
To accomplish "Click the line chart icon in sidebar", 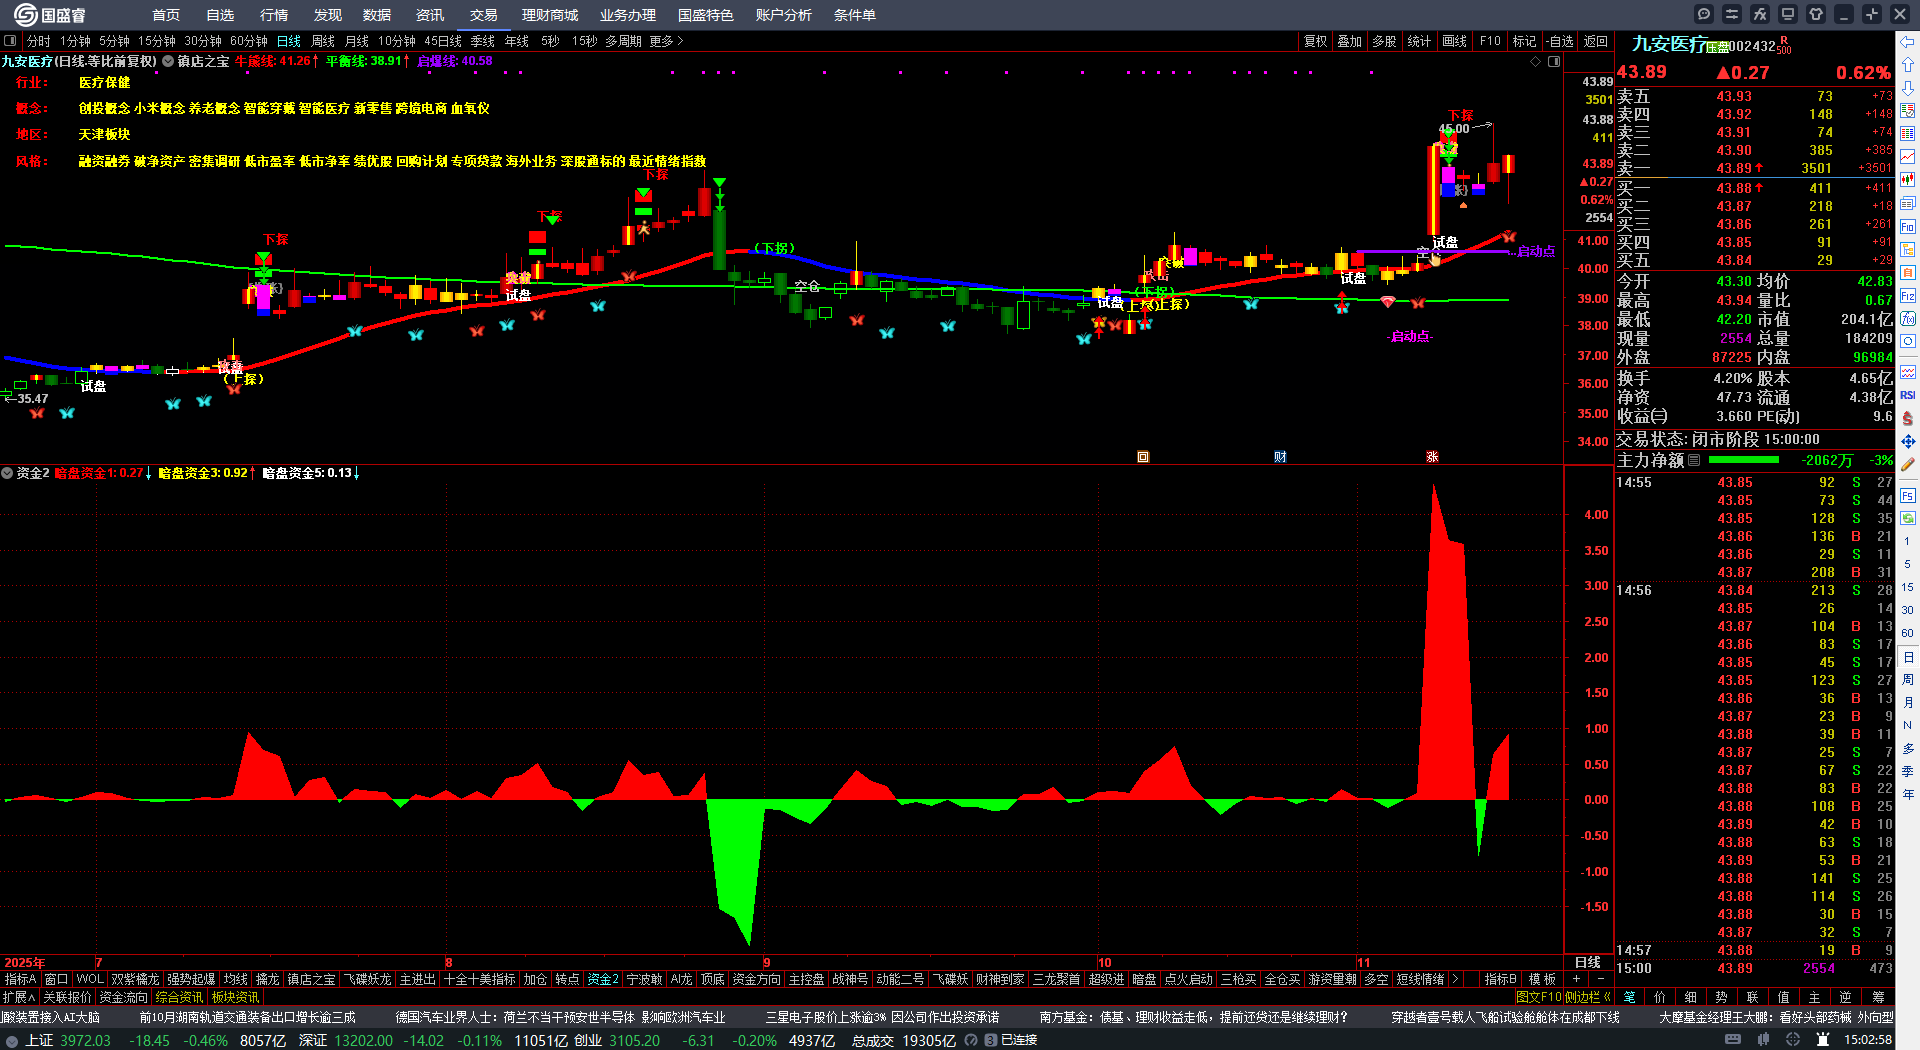I will [1908, 157].
